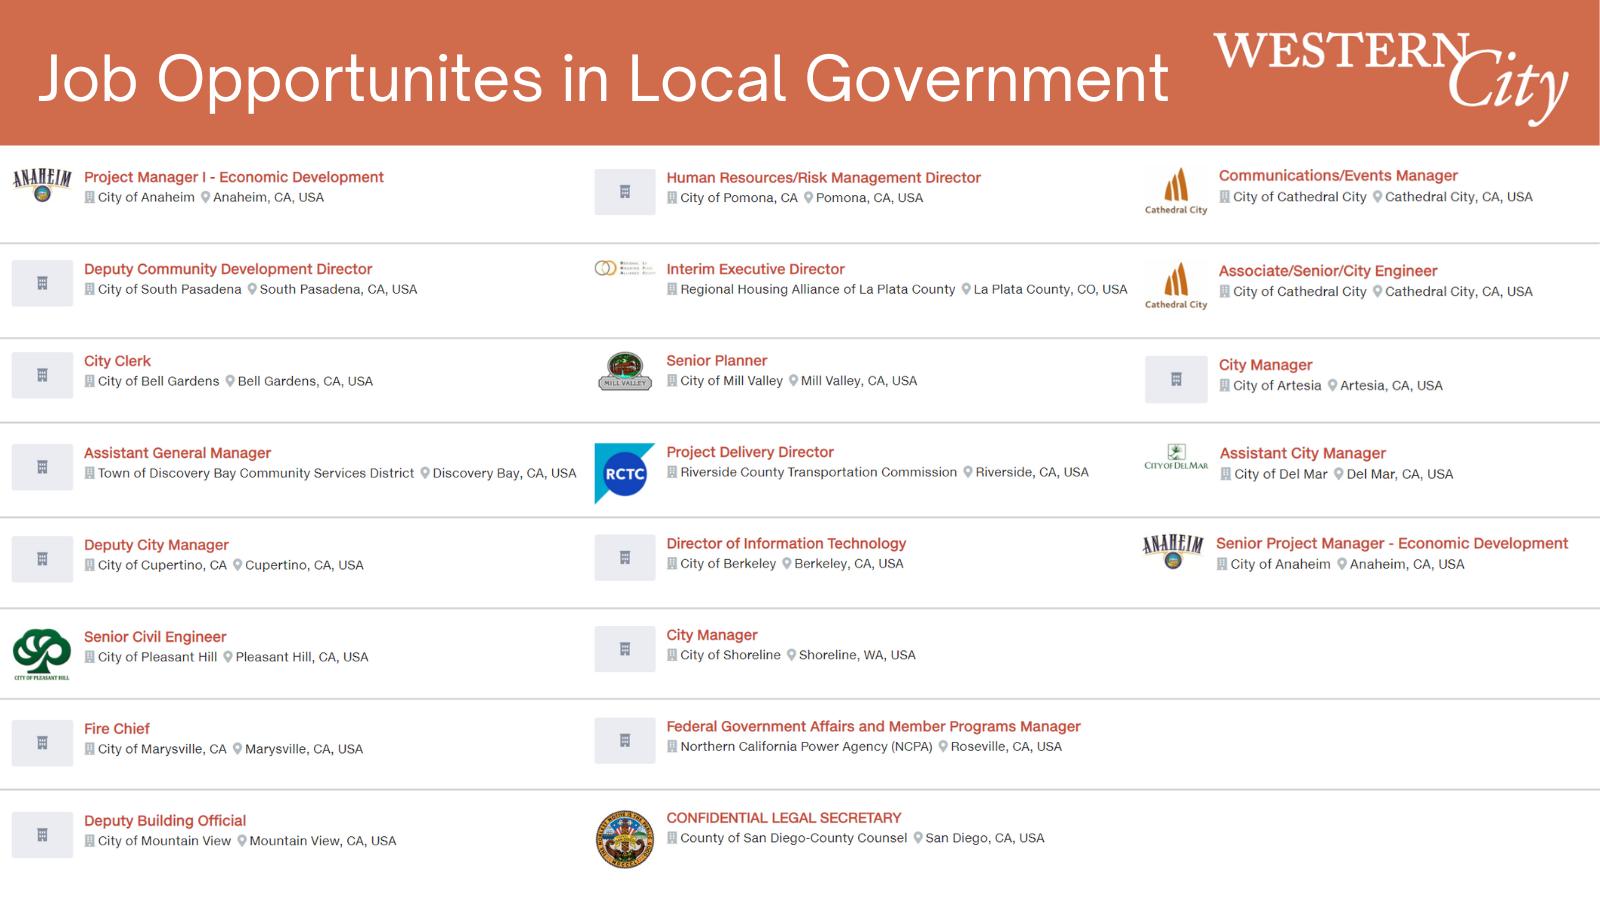
Task: Click 'City of Pleasant Hill' employer text
Action: click(x=157, y=657)
